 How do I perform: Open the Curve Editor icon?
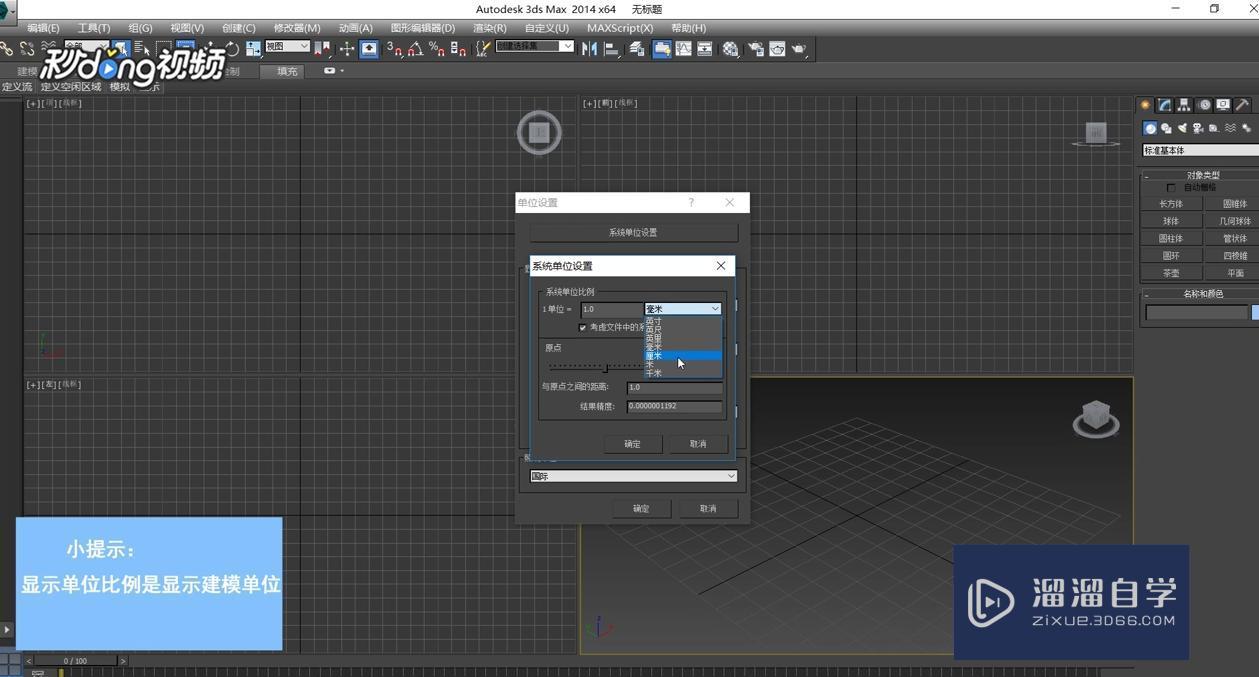pyautogui.click(x=683, y=48)
